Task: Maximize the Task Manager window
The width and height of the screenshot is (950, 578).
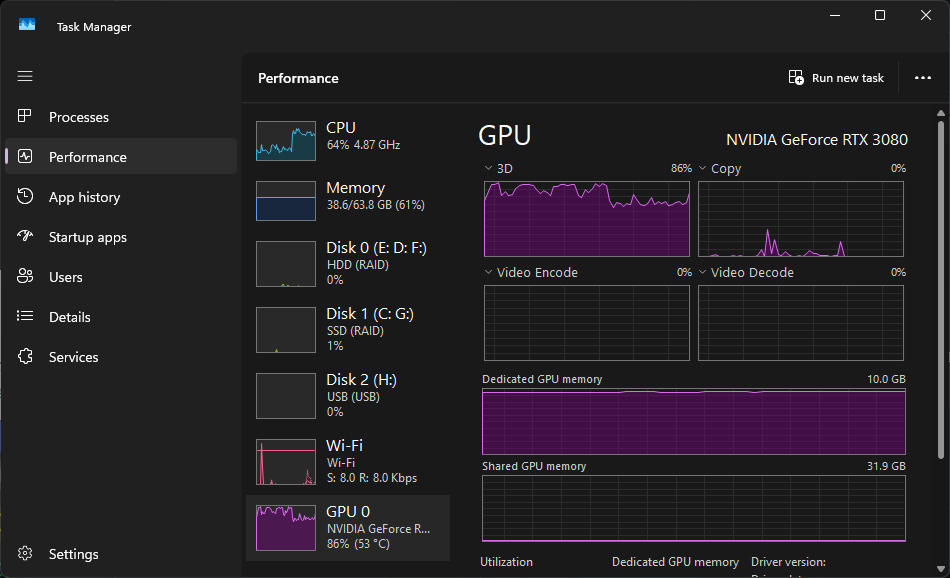Action: pos(880,15)
